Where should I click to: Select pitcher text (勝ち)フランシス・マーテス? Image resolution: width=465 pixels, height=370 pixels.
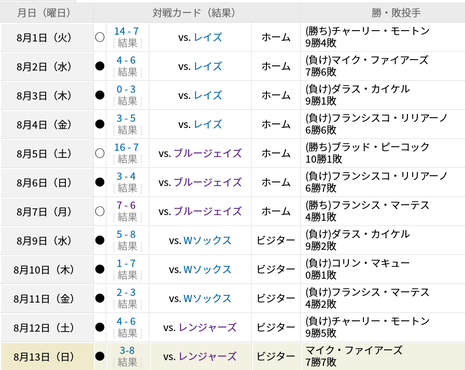(x=368, y=205)
